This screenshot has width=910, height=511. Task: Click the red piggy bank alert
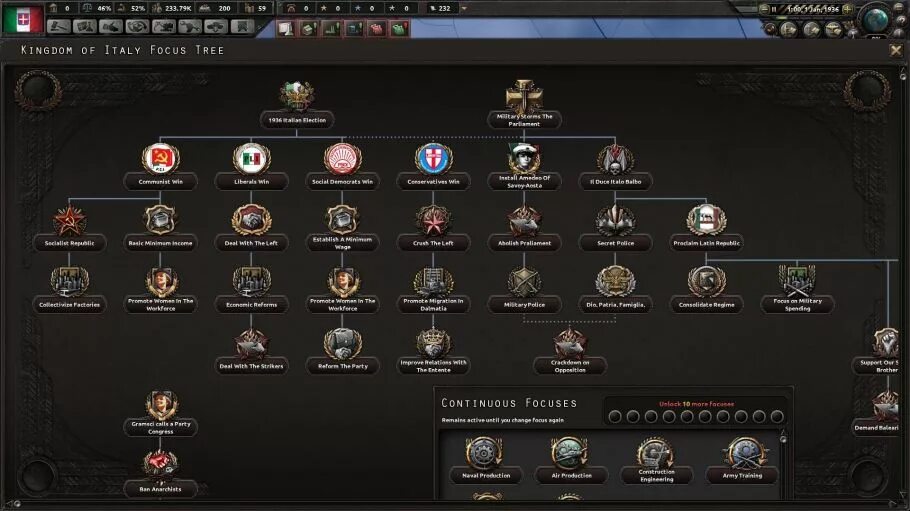click(x=377, y=27)
